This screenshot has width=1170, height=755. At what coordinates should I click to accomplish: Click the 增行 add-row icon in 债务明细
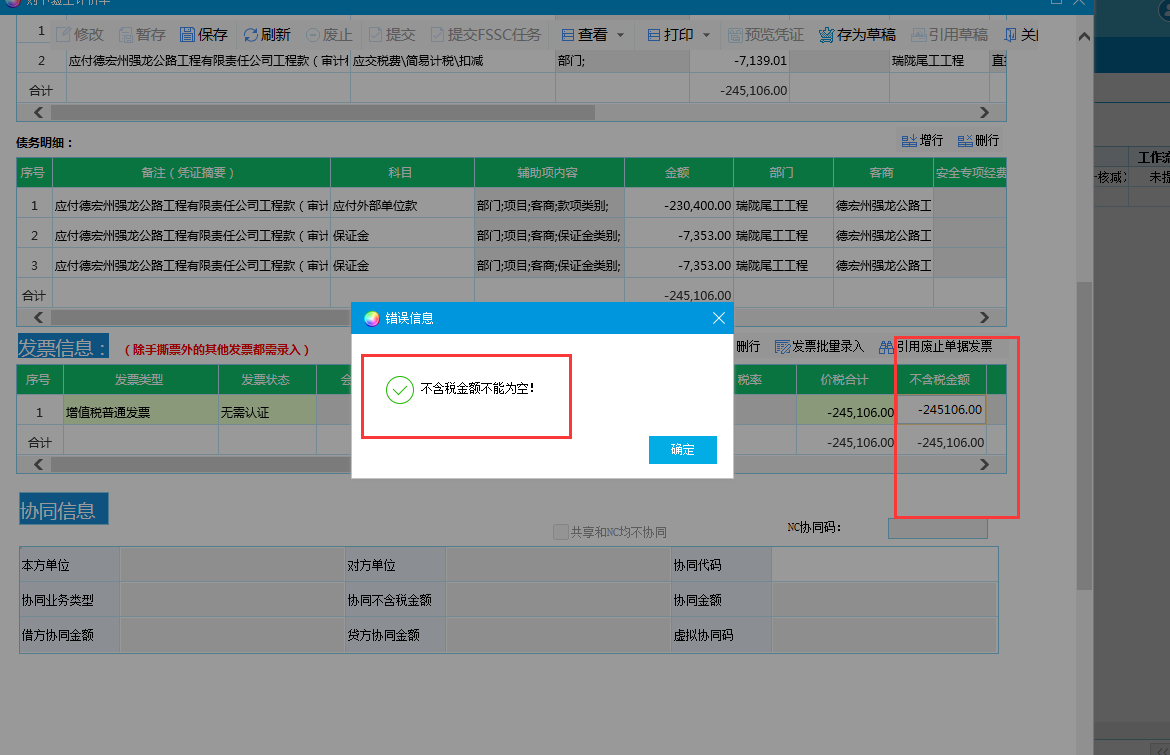tap(910, 141)
